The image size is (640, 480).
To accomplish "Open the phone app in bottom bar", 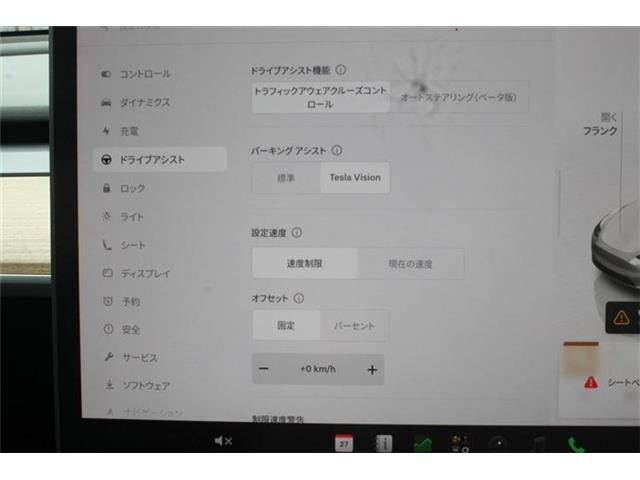I will (x=576, y=444).
